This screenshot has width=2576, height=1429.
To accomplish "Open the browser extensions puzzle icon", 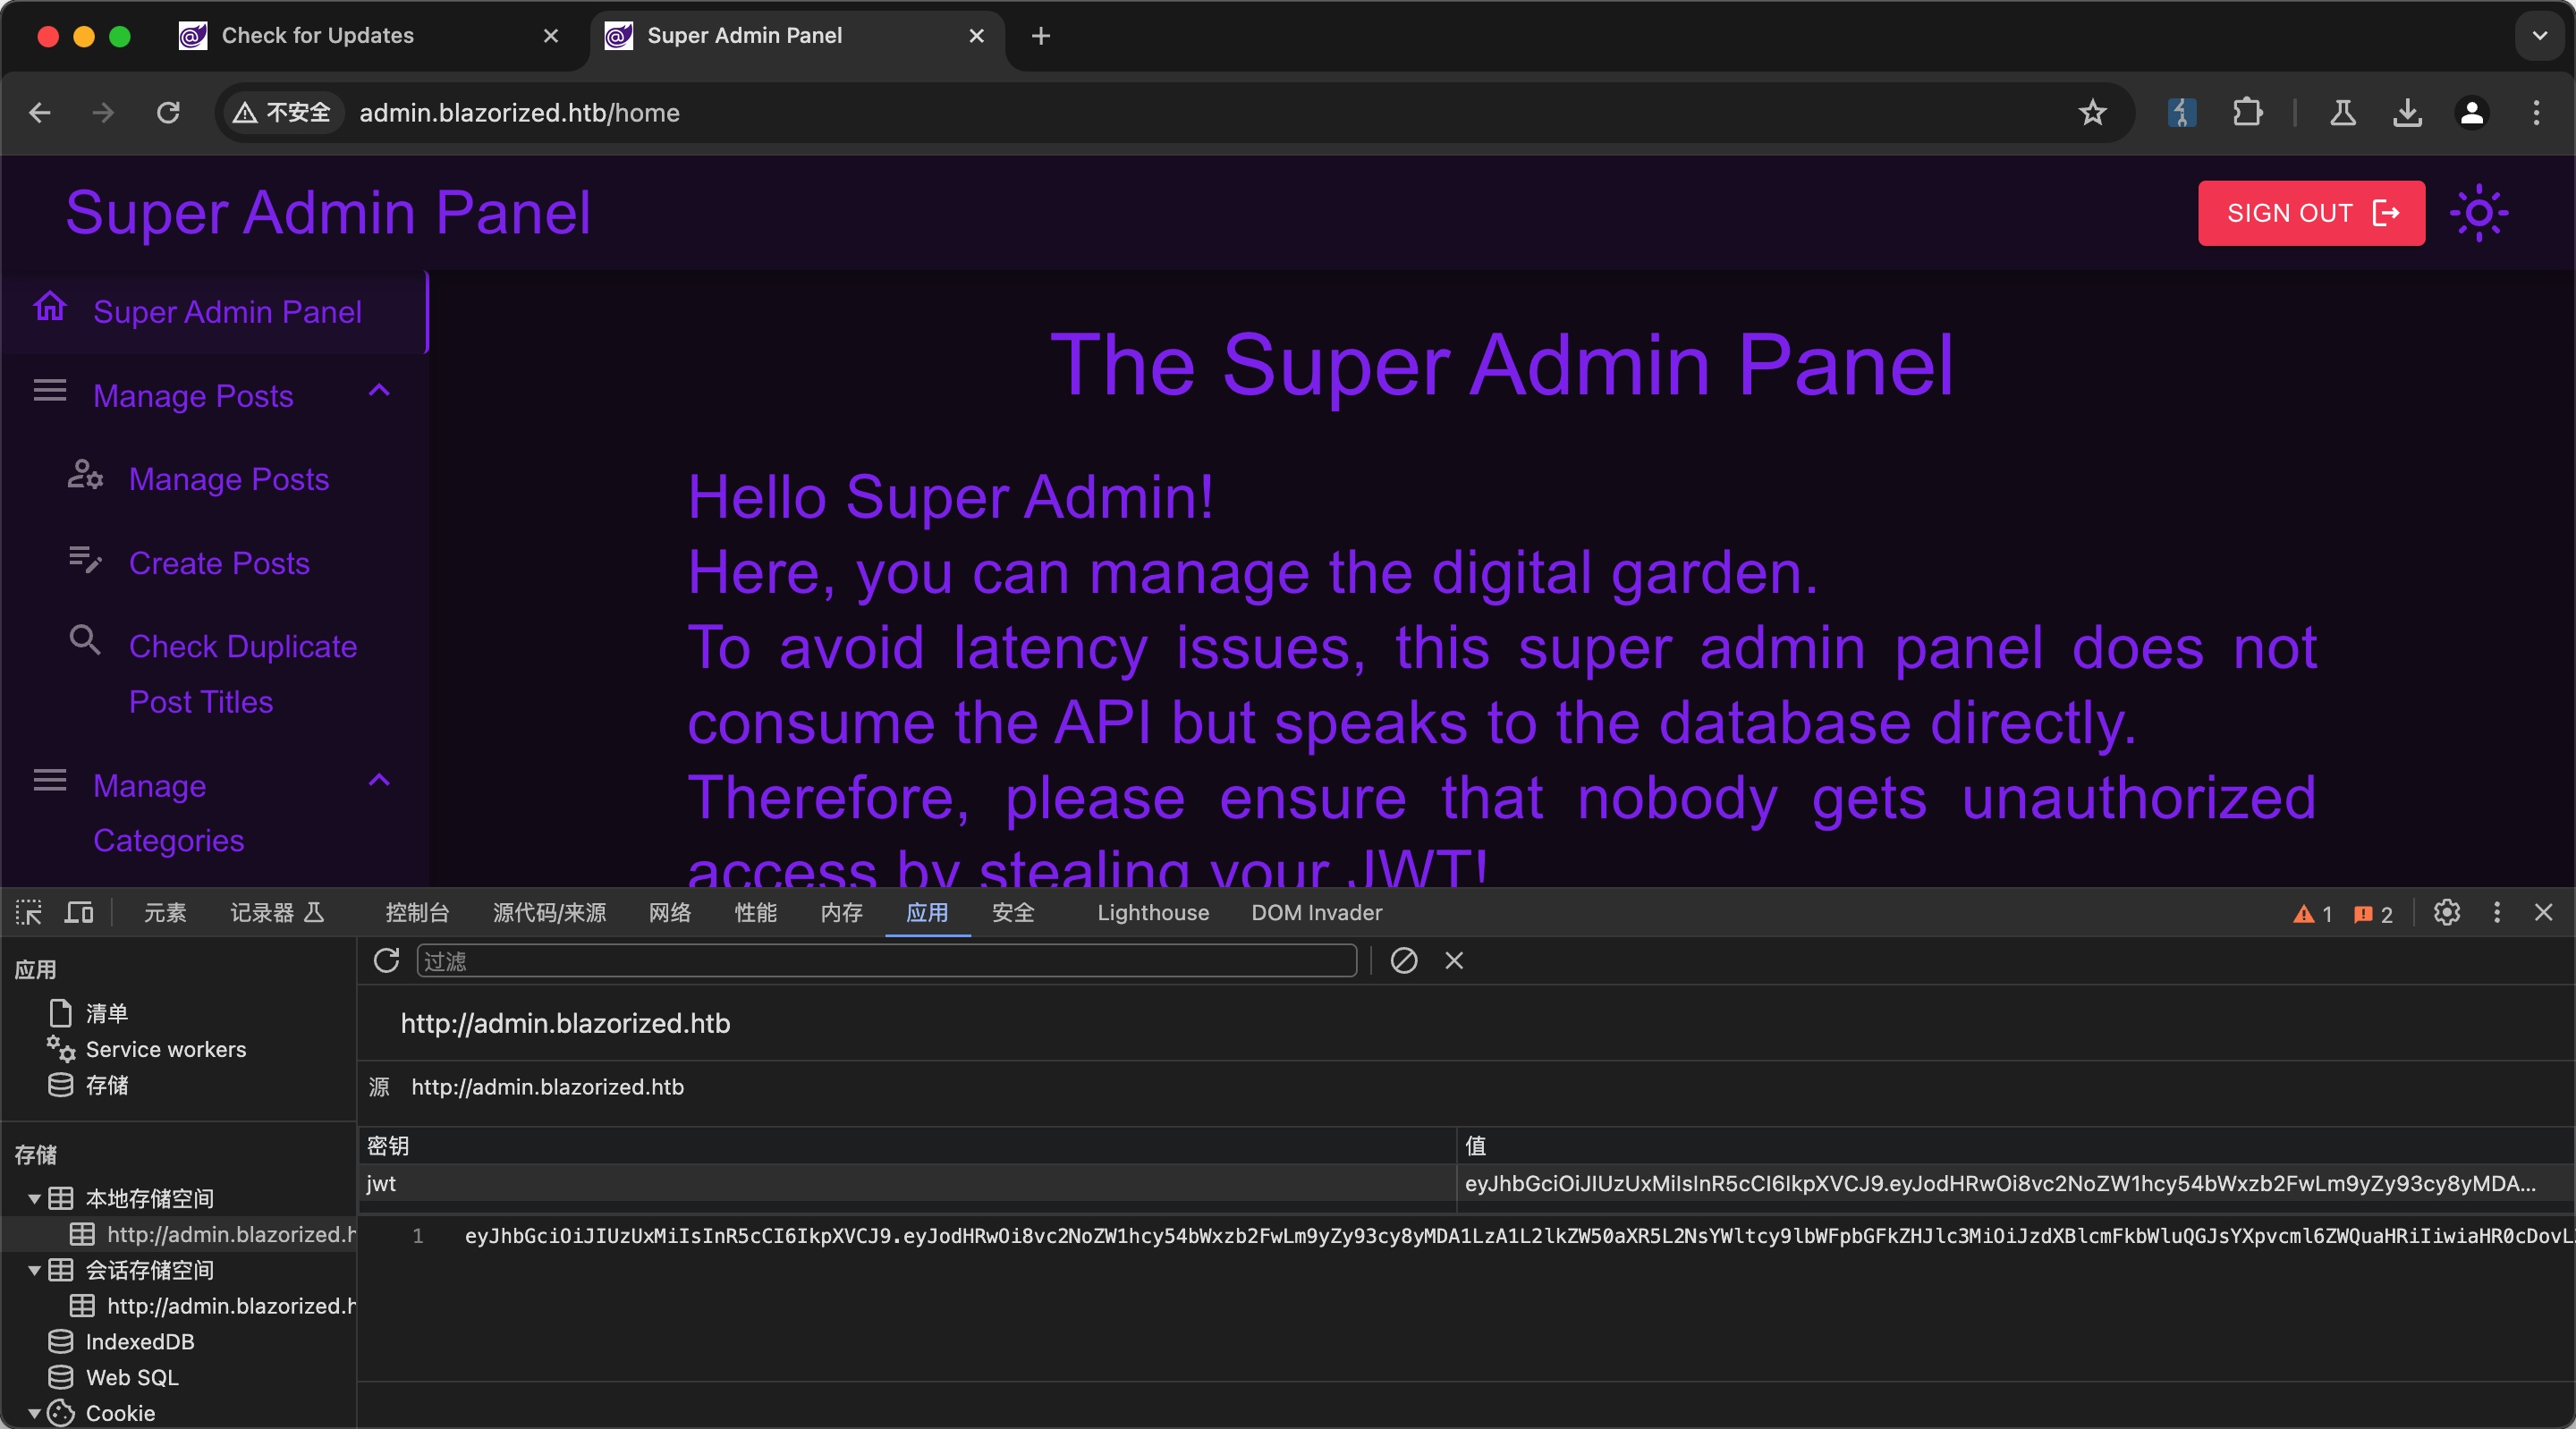I will pos(2247,113).
